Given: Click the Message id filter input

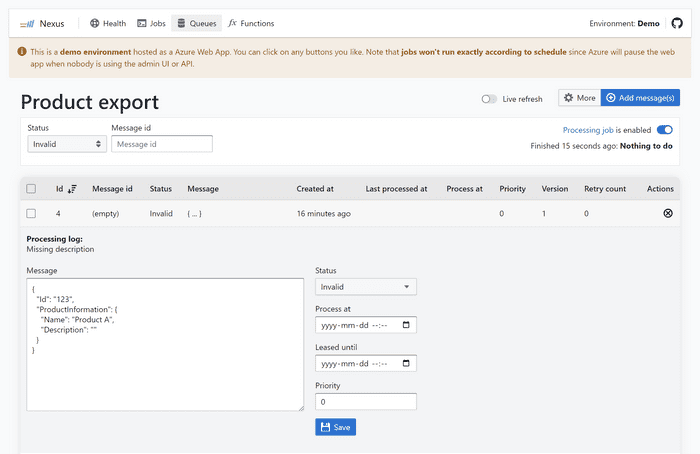Looking at the screenshot, I should pos(162,144).
